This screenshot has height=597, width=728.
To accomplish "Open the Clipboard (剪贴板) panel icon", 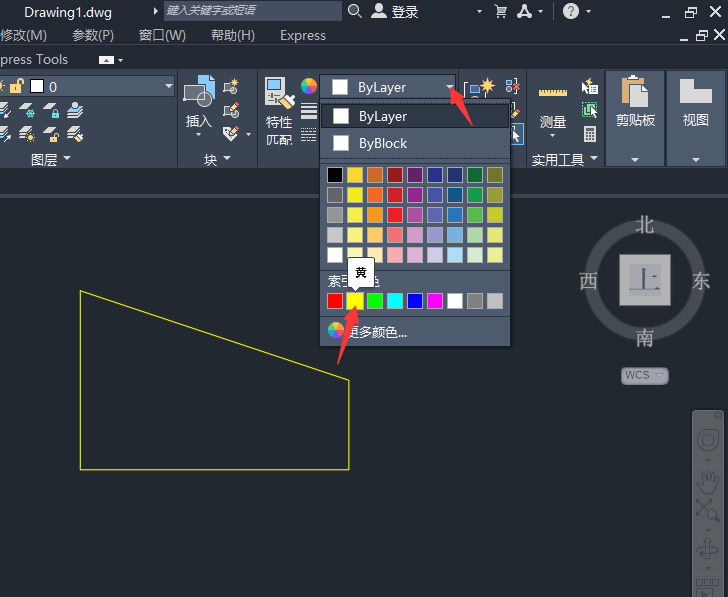I will pos(635,91).
